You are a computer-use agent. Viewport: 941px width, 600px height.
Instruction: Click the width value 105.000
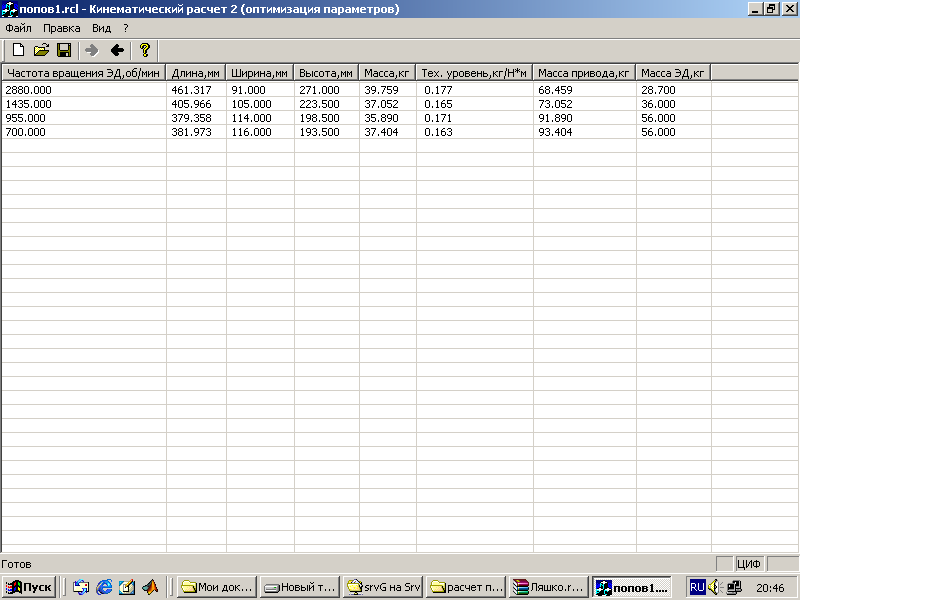(251, 104)
